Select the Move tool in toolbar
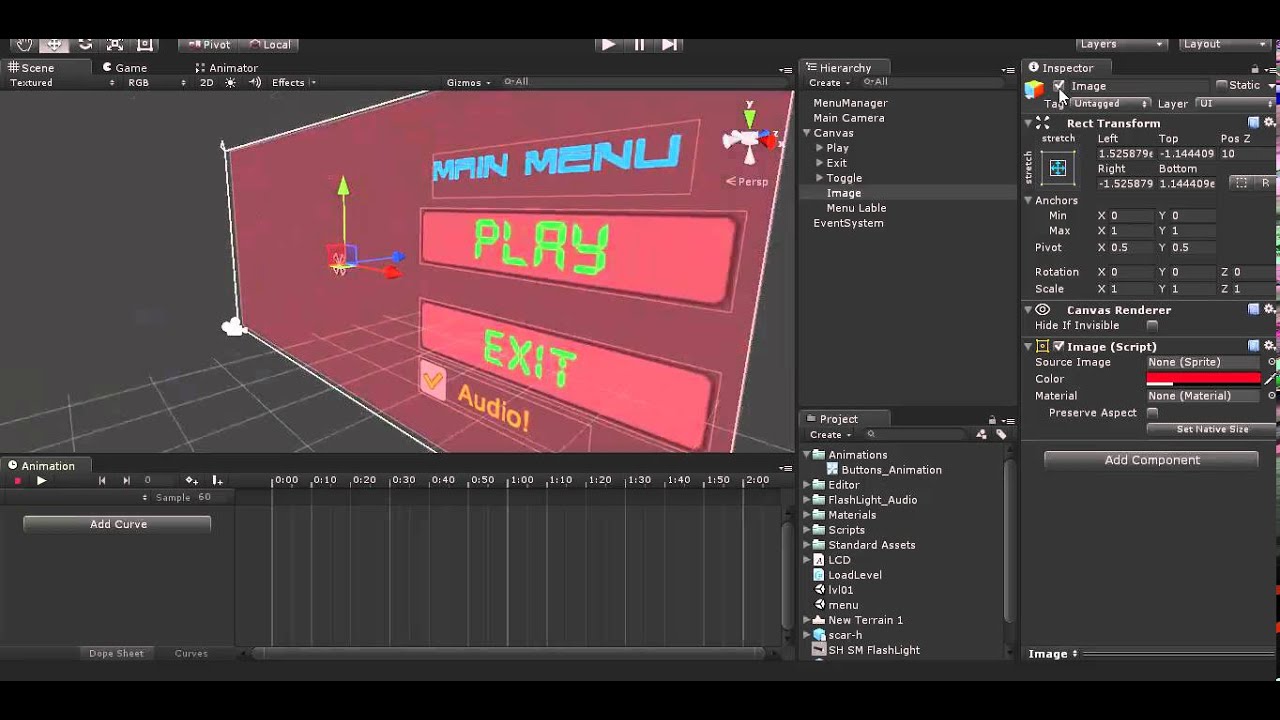Screen dimensions: 1280x720 [x=54, y=44]
